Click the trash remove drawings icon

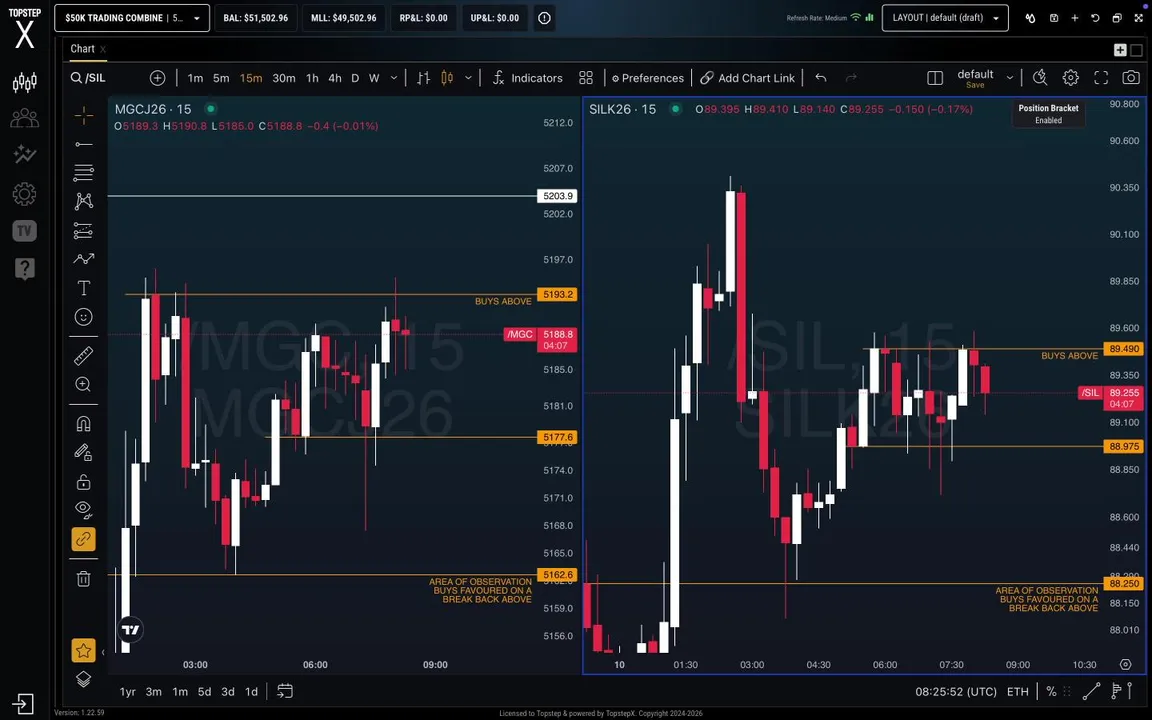point(84,579)
